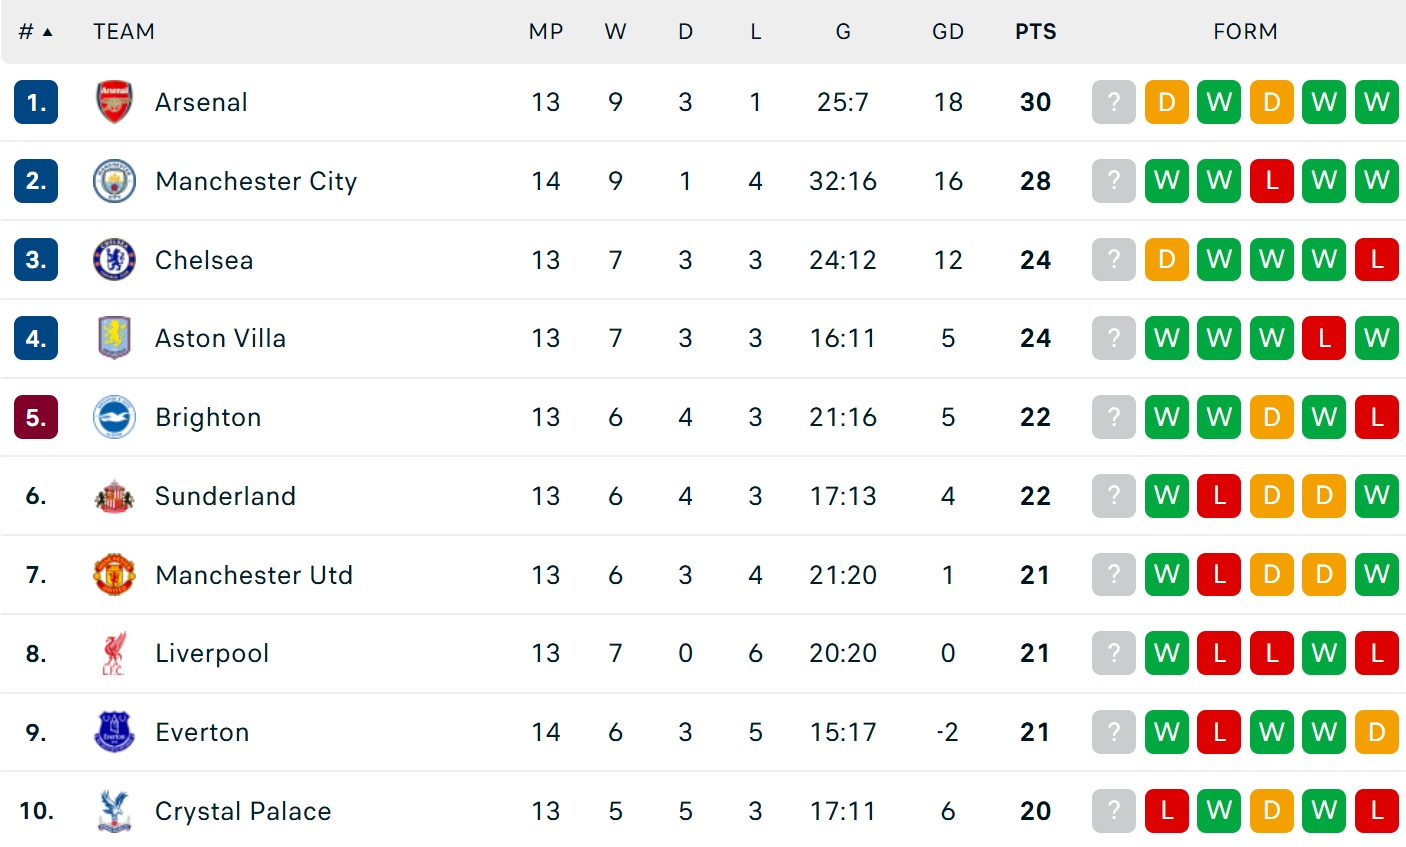Click the Liverpool crest icon
The image size is (1406, 847).
tap(114, 653)
